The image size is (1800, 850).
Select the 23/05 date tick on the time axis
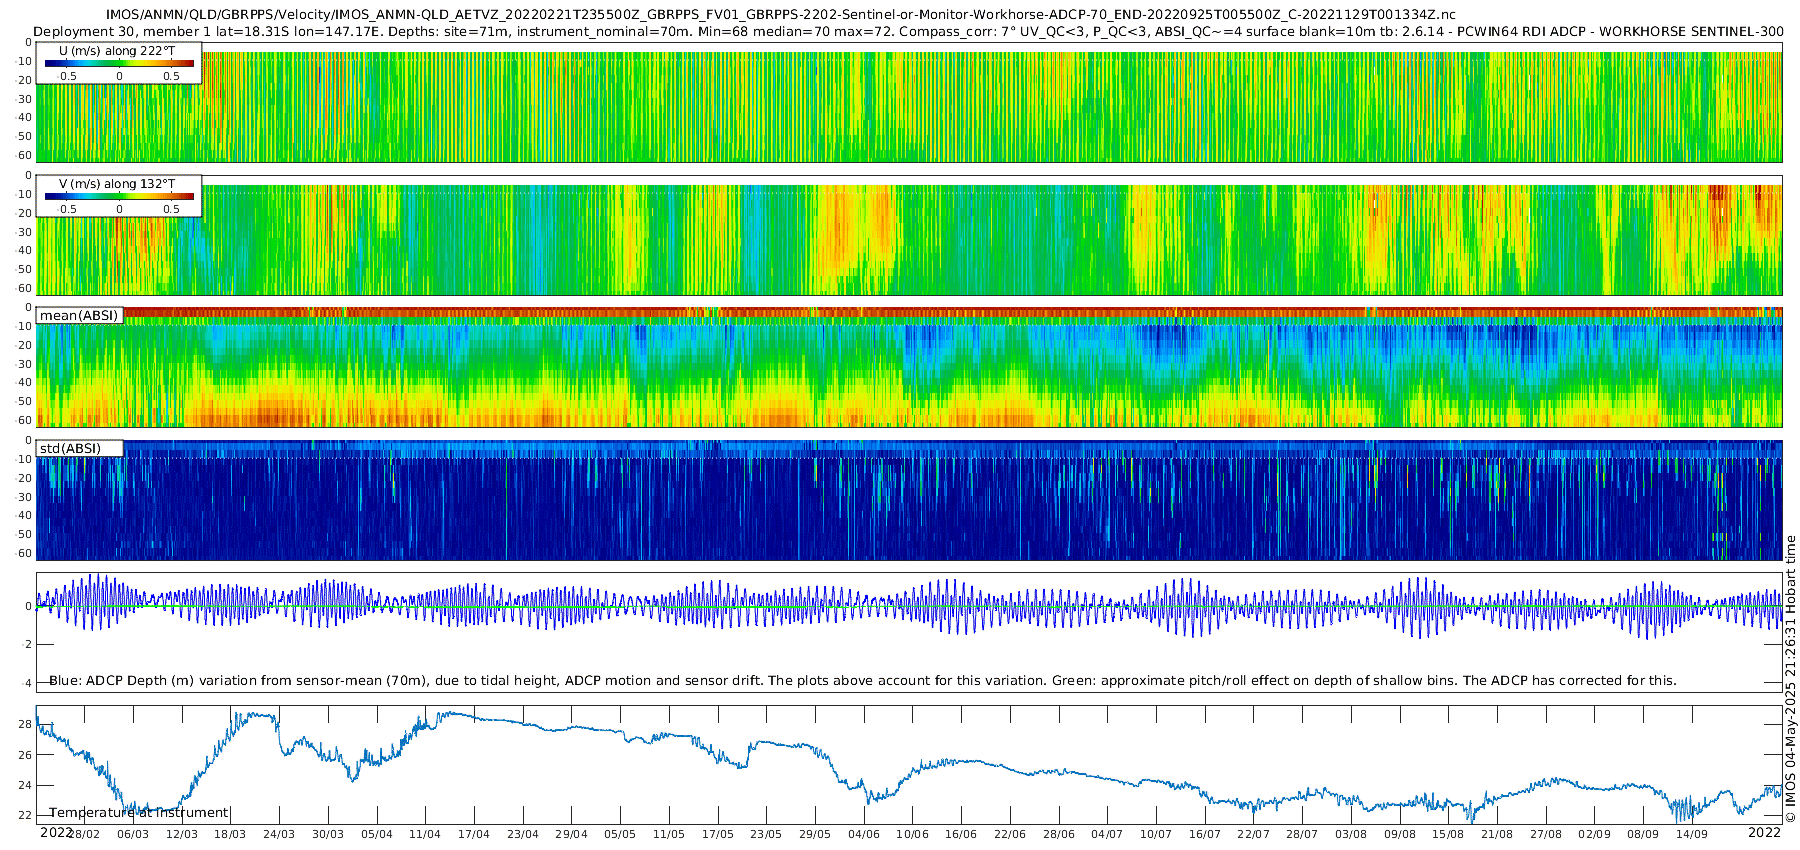click(x=766, y=834)
